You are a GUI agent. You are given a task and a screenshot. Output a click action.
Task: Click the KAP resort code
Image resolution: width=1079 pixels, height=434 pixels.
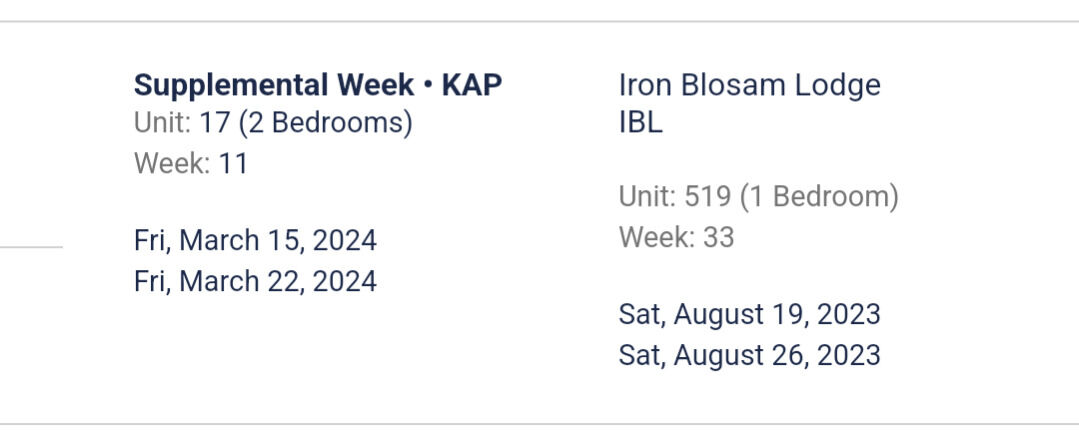click(472, 85)
